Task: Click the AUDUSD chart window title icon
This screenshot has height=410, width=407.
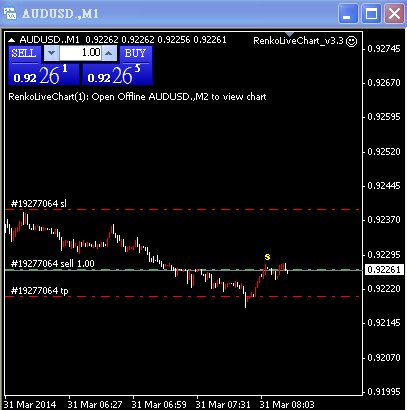Action: [10, 13]
